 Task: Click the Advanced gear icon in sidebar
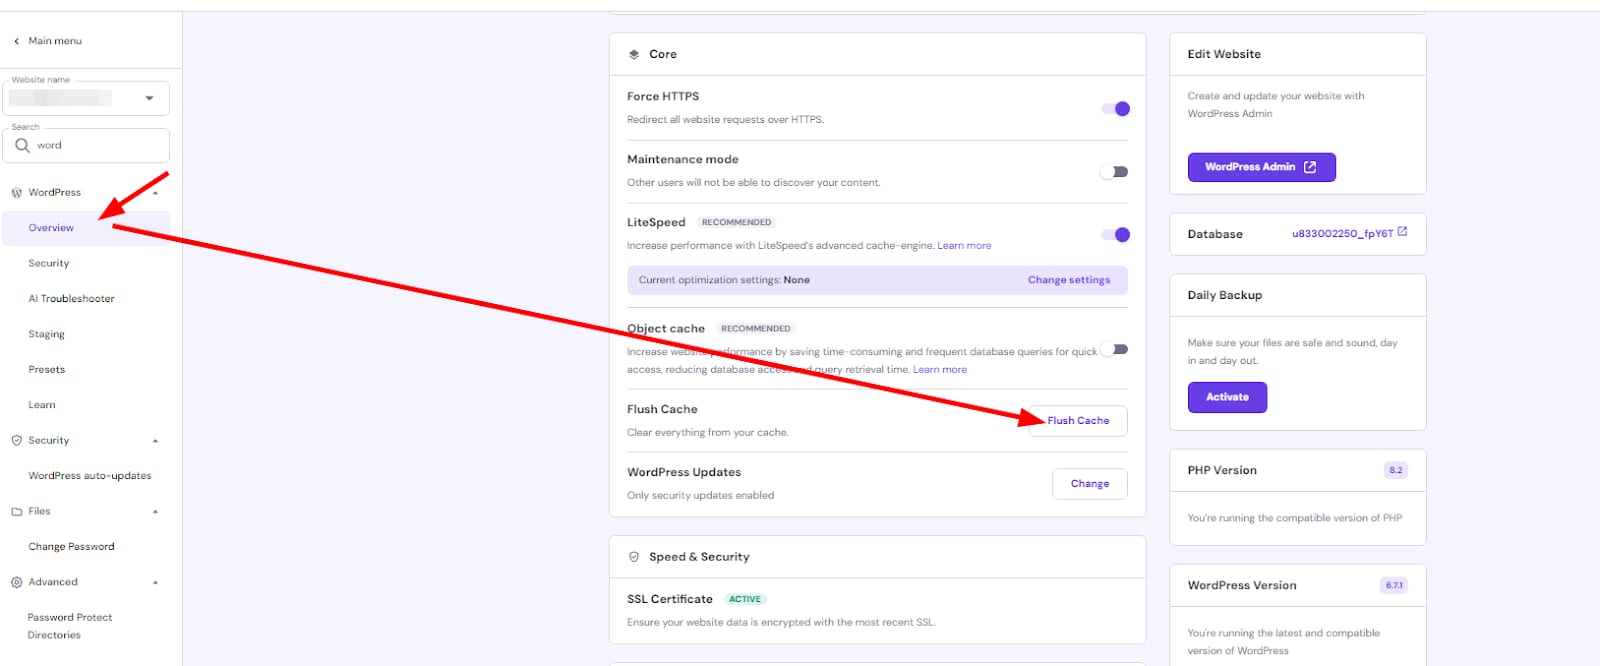pos(16,583)
